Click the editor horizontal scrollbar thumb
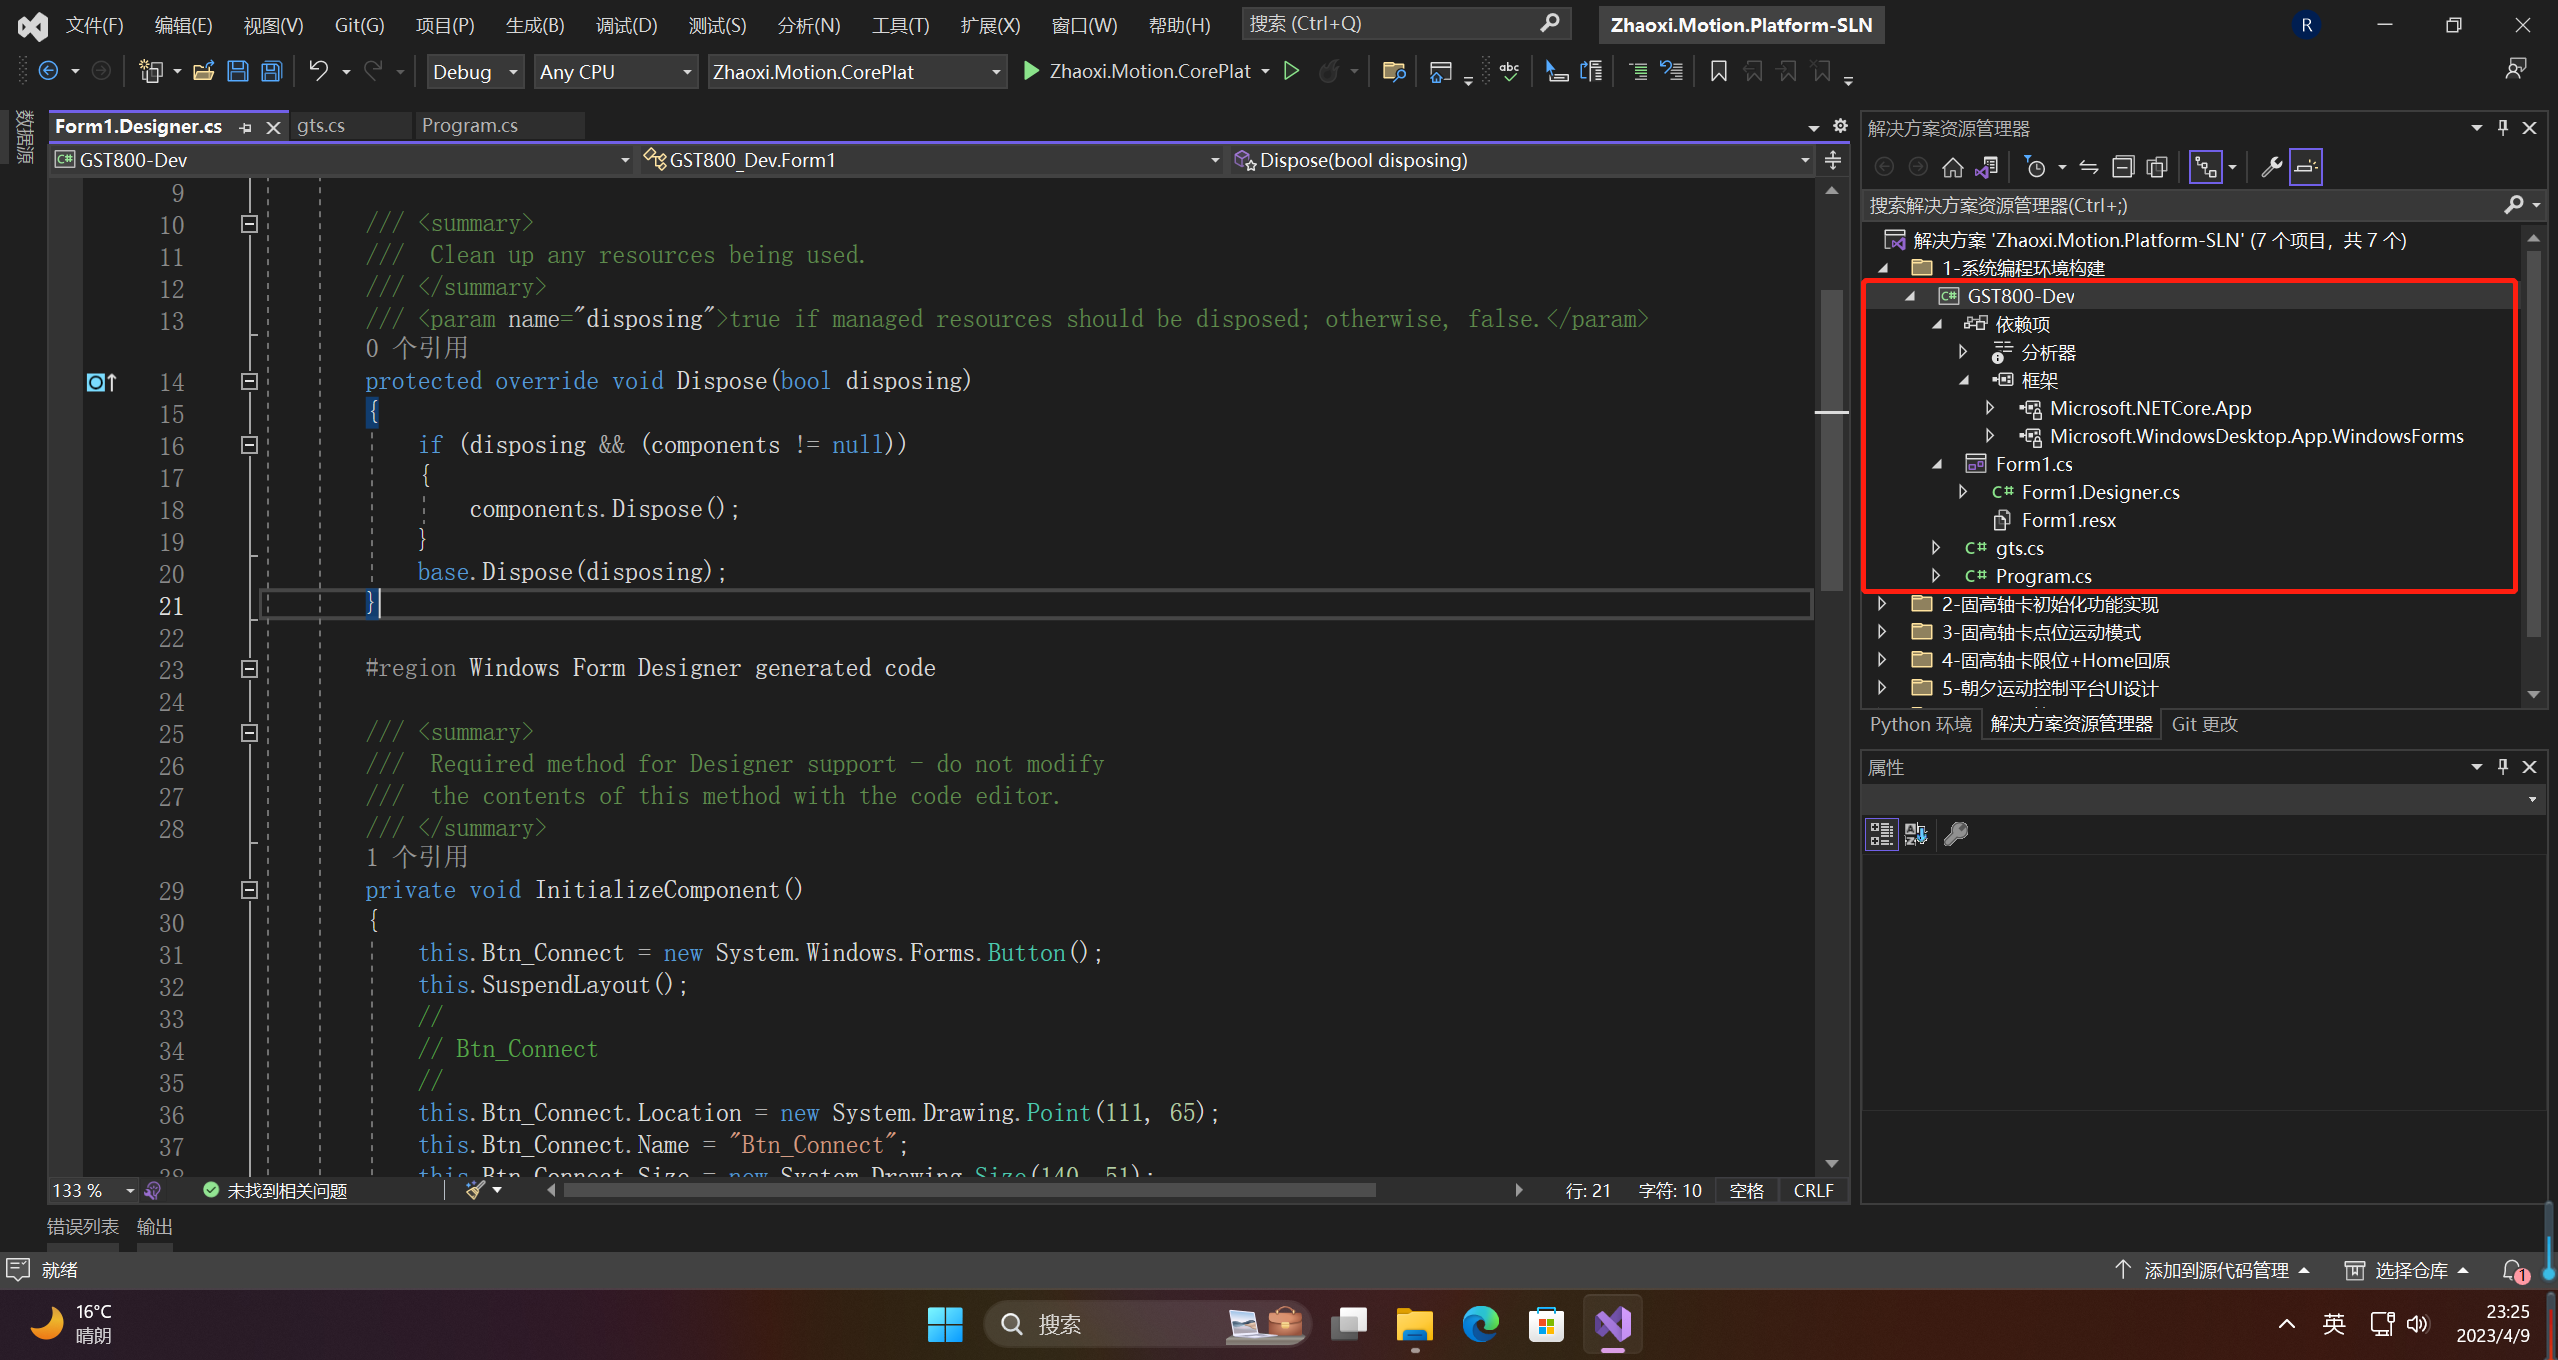Viewport: 2558px width, 1360px height. [x=968, y=1190]
